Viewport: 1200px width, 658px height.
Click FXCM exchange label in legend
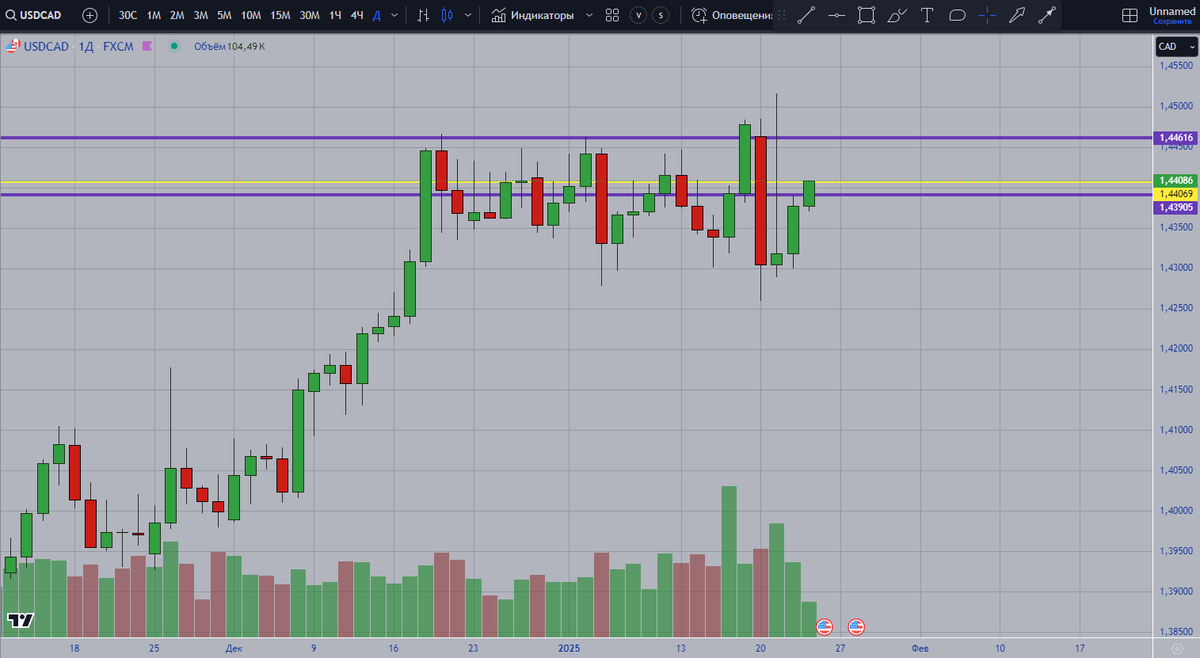(x=118, y=46)
